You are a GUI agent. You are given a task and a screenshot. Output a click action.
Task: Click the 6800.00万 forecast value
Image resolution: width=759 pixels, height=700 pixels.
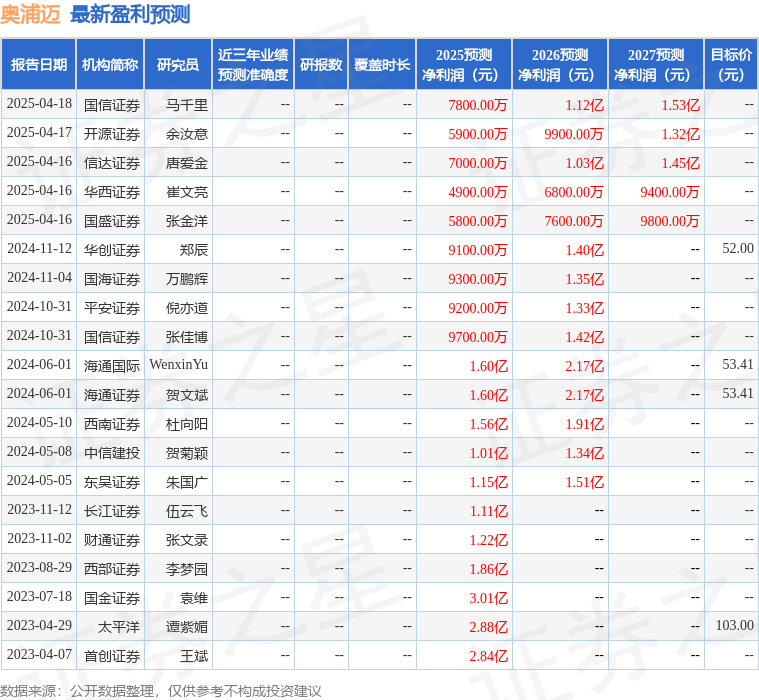point(574,192)
